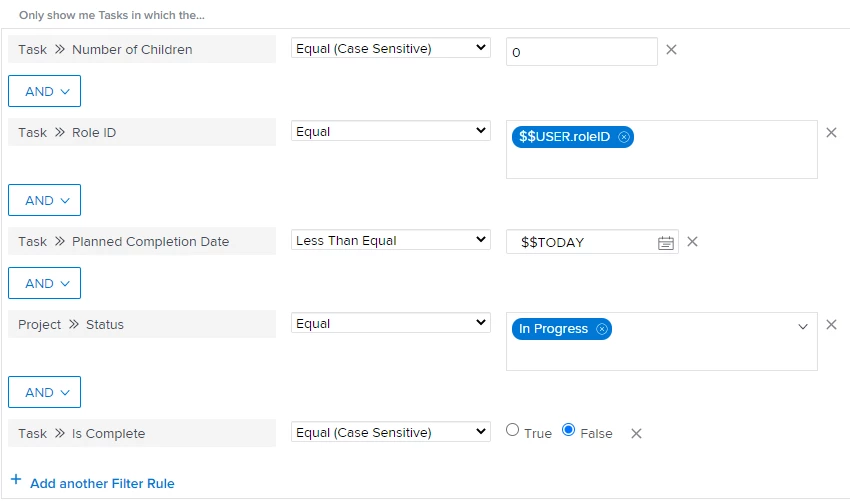Remove the $$USER.roleID tag

click(624, 137)
